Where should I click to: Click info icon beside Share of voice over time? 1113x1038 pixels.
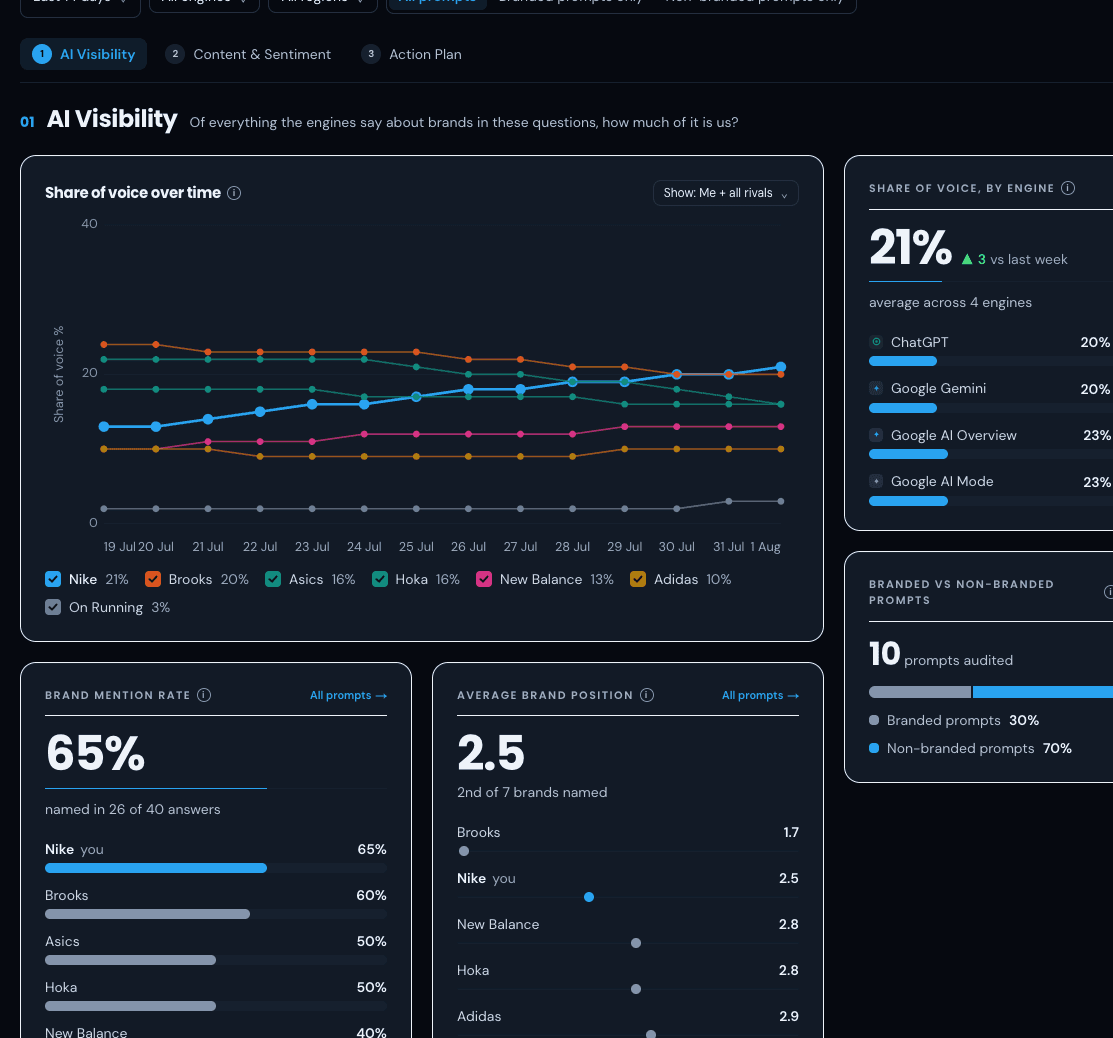point(234,193)
